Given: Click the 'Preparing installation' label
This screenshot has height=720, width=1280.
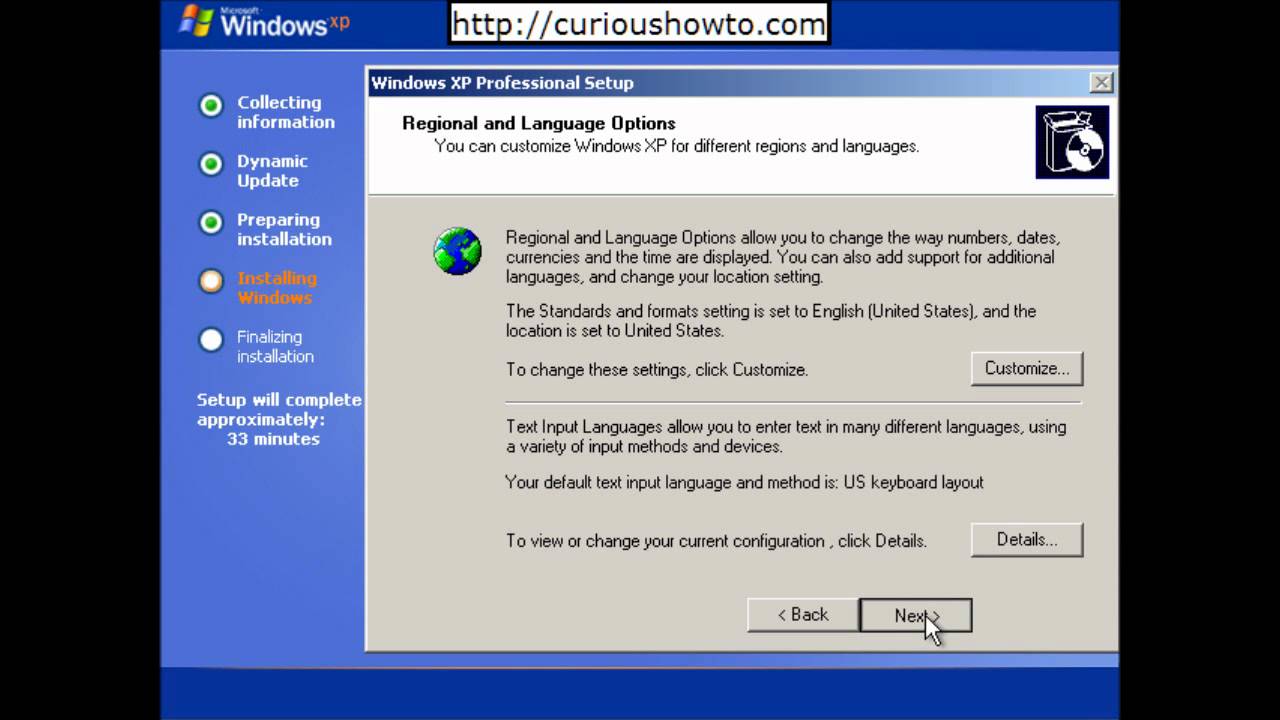Looking at the screenshot, I should pos(284,229).
